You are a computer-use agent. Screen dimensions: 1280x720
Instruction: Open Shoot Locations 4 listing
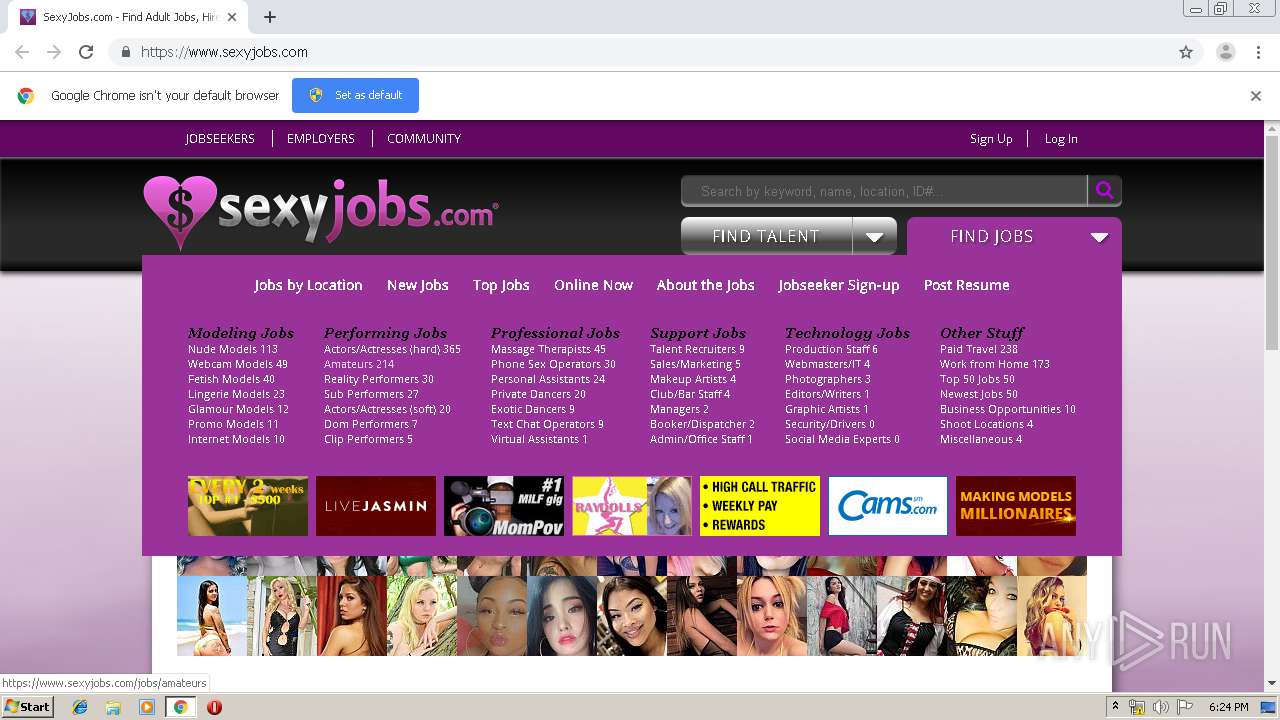(986, 424)
